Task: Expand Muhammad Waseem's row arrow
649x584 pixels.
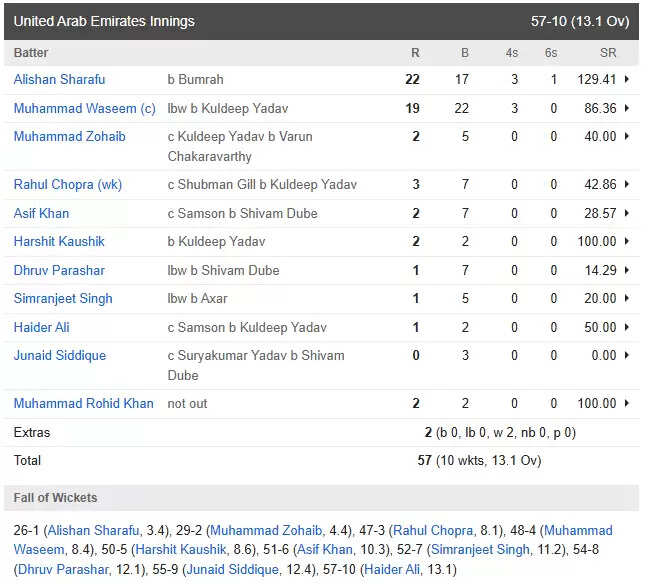Action: (x=627, y=108)
